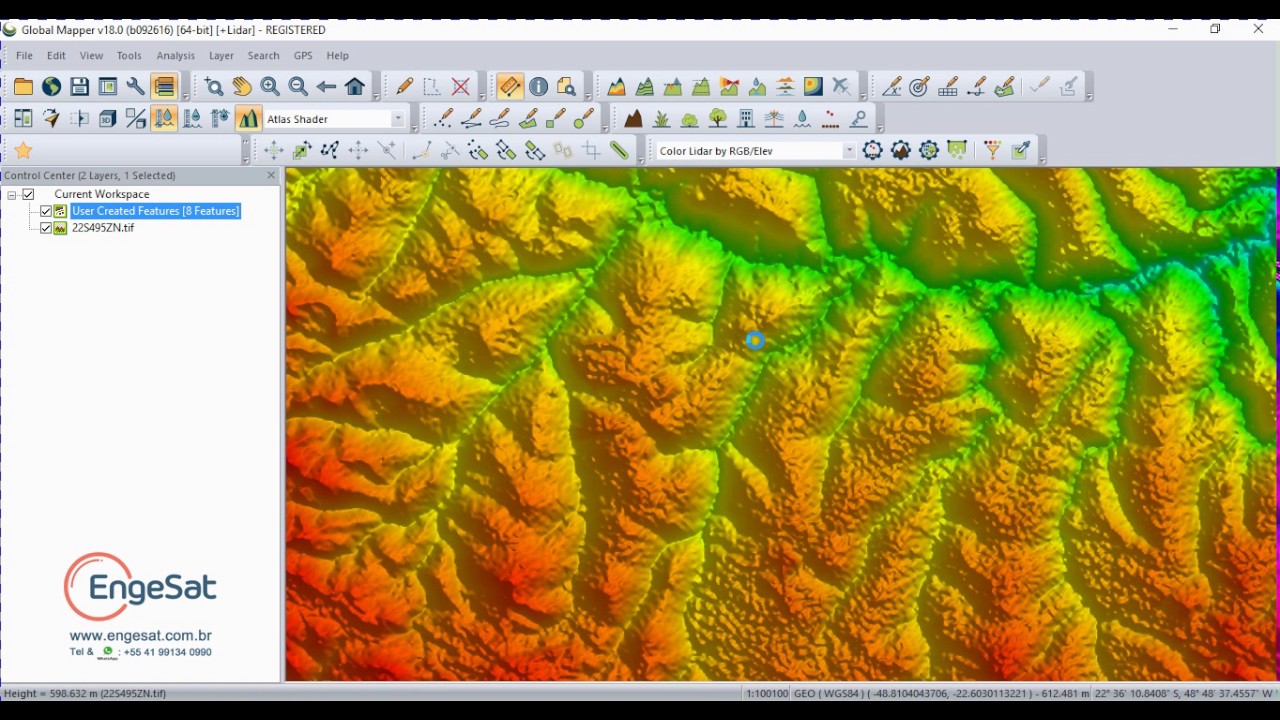The height and width of the screenshot is (720, 1280).
Task: Select the Pan hand tool
Action: pos(241,87)
